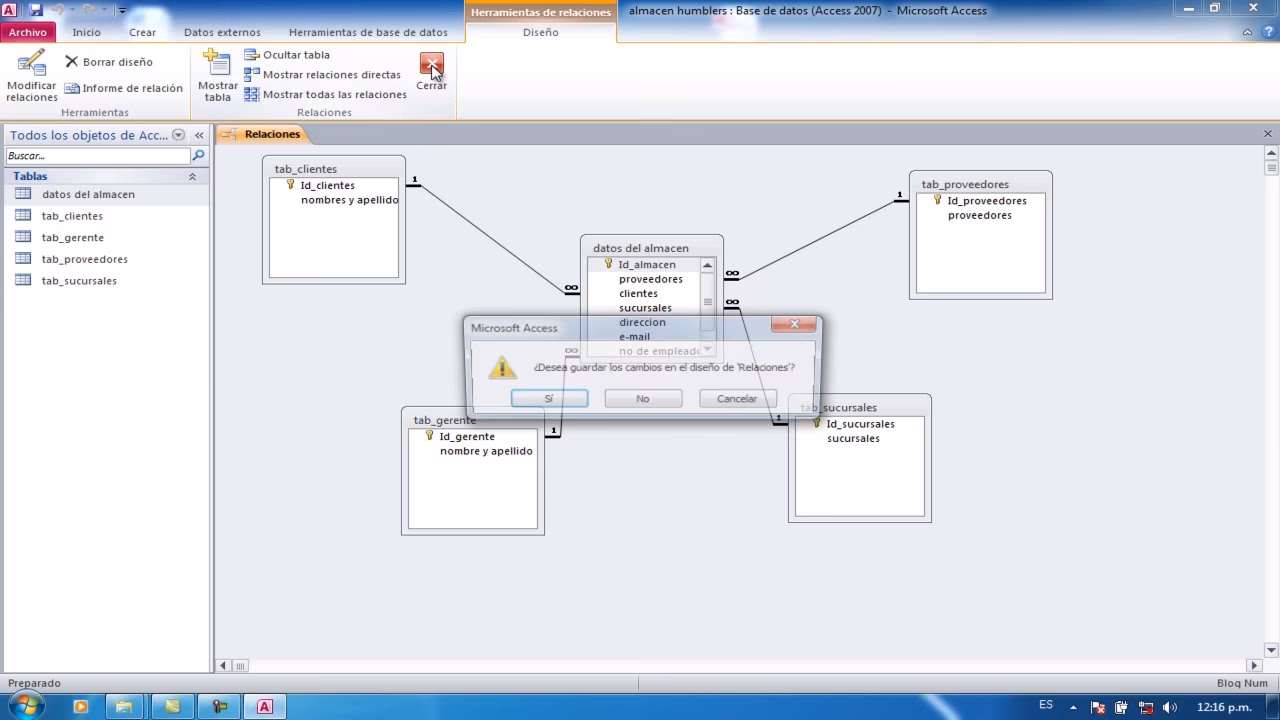Screen dimensions: 1280x720
Task: Click the Redo arrow in Quick Access toolbar
Action: click(90, 10)
